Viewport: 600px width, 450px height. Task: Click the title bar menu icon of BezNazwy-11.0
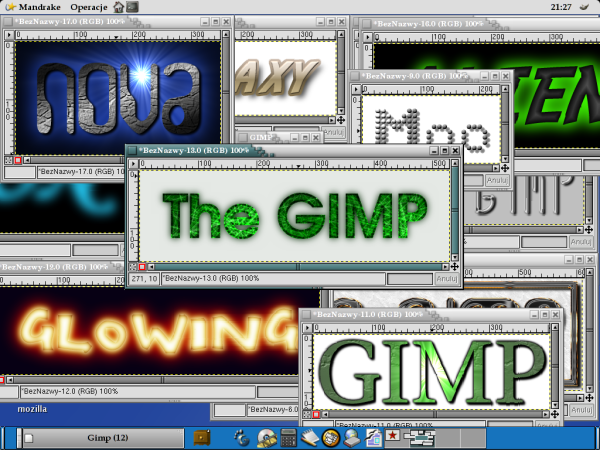(x=306, y=315)
